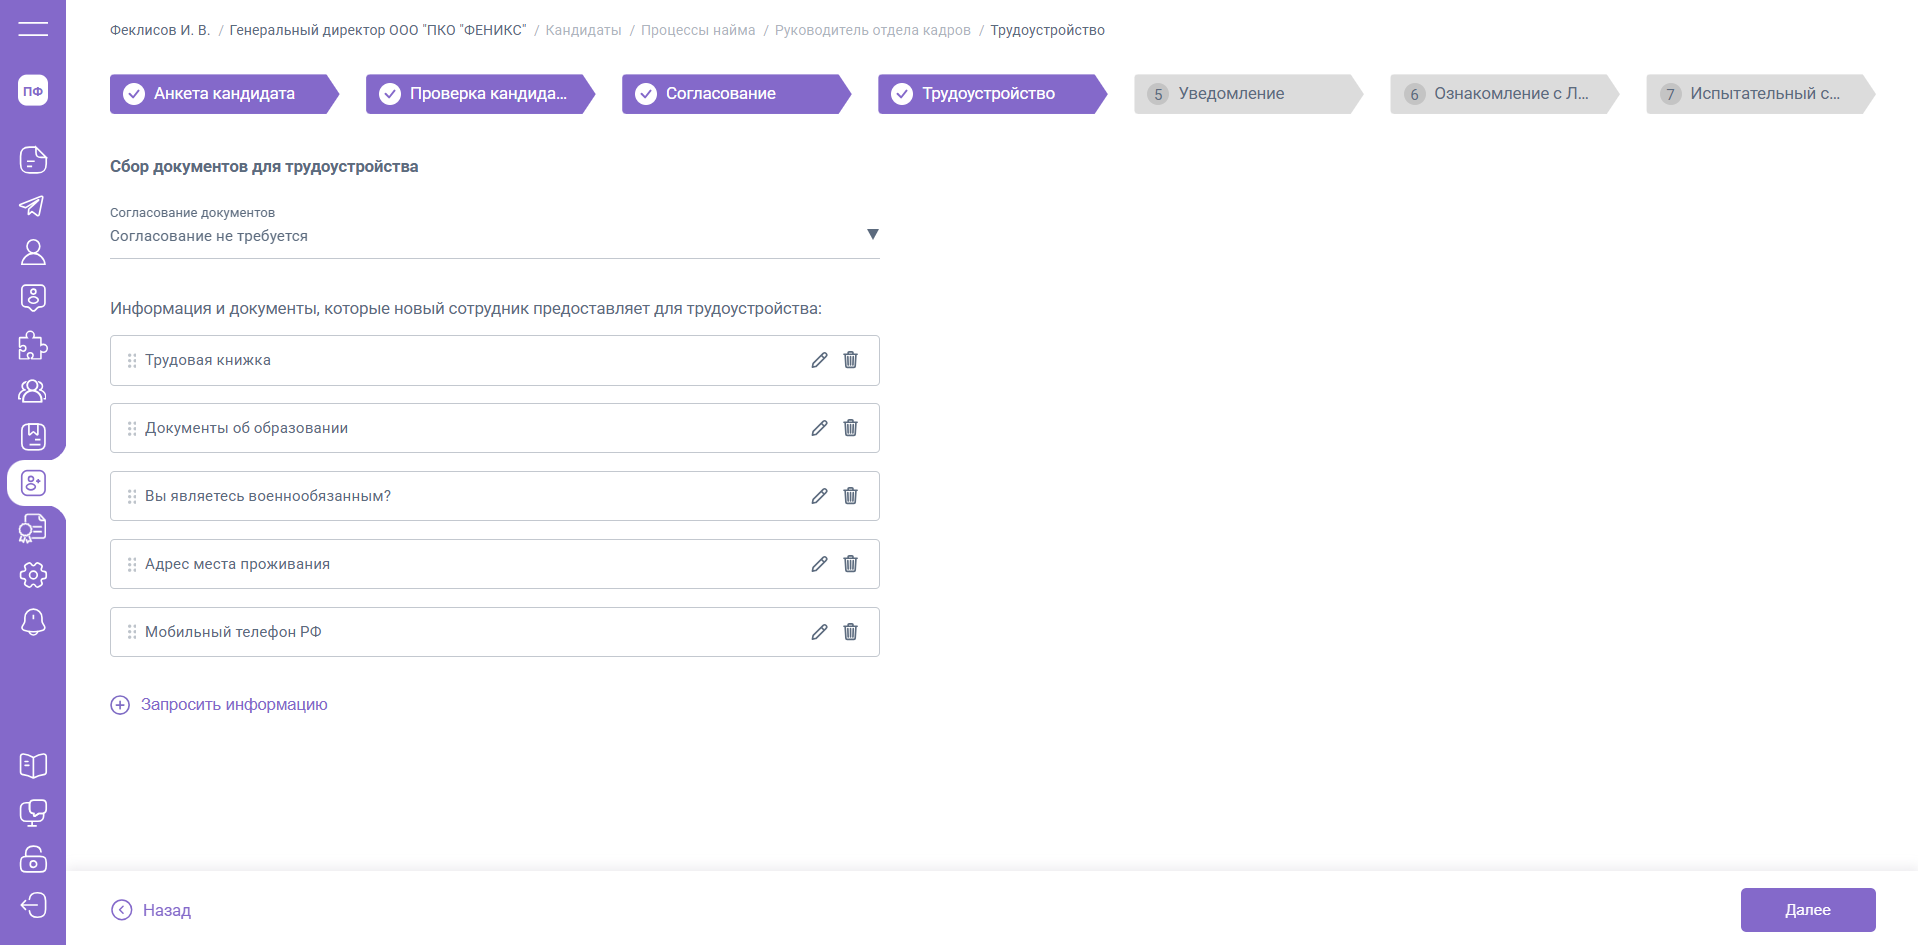Grab the drag handle of Вы являетесь военнообязанным
Screen dimensions: 1918x945
coord(132,496)
